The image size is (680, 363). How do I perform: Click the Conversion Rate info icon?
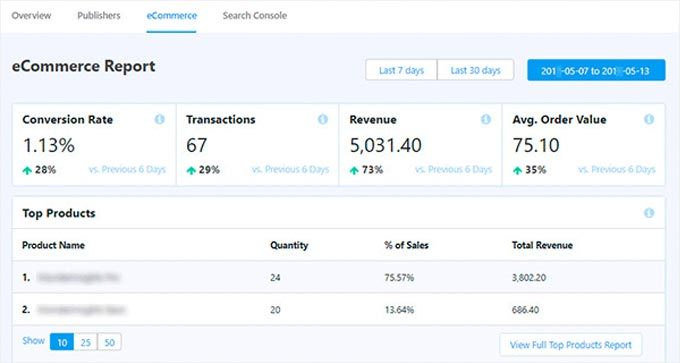(160, 119)
